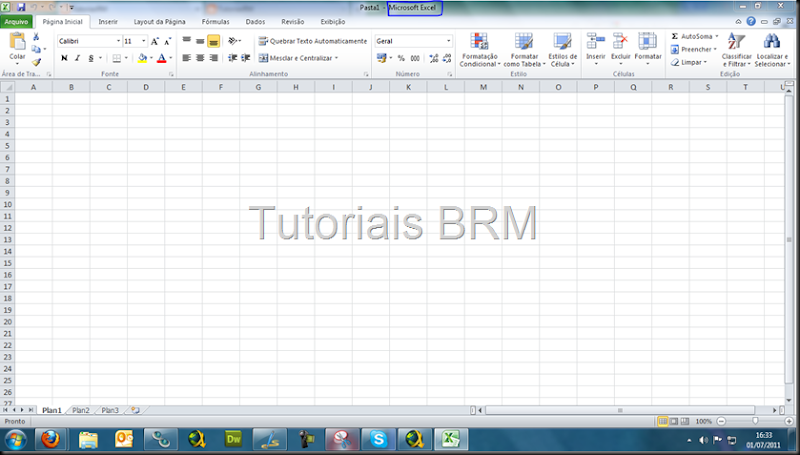Select the Plan2 sheet tab
This screenshot has width=800, height=455.
coord(81,410)
